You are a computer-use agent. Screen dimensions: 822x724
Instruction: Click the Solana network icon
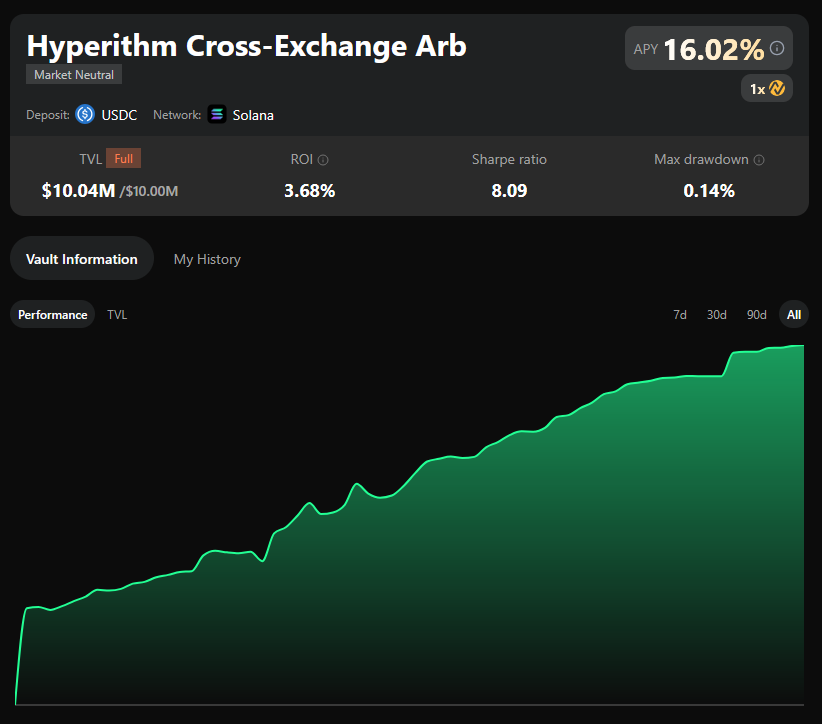tap(217, 114)
